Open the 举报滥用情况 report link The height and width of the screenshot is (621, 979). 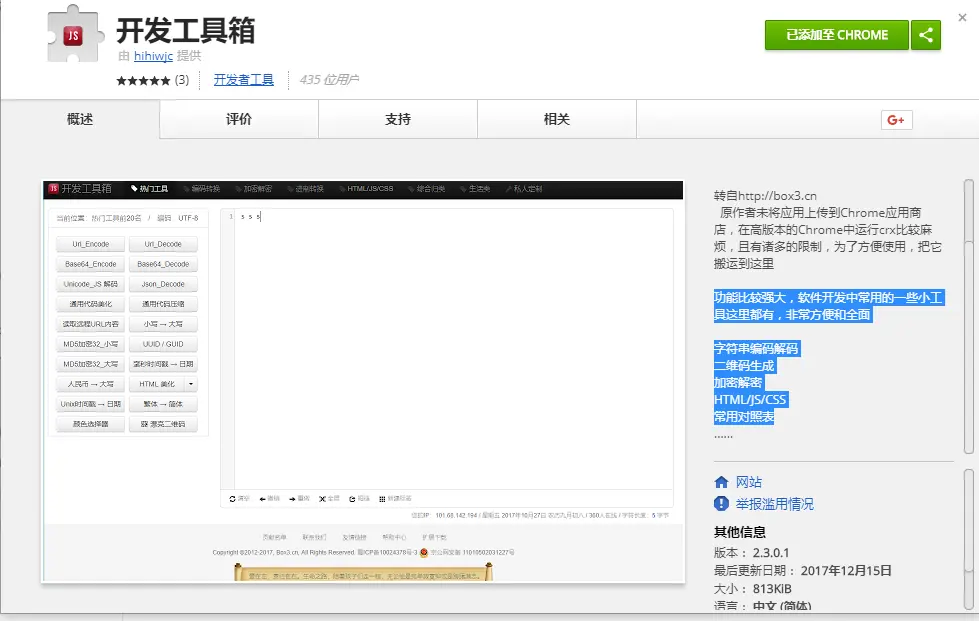point(774,504)
